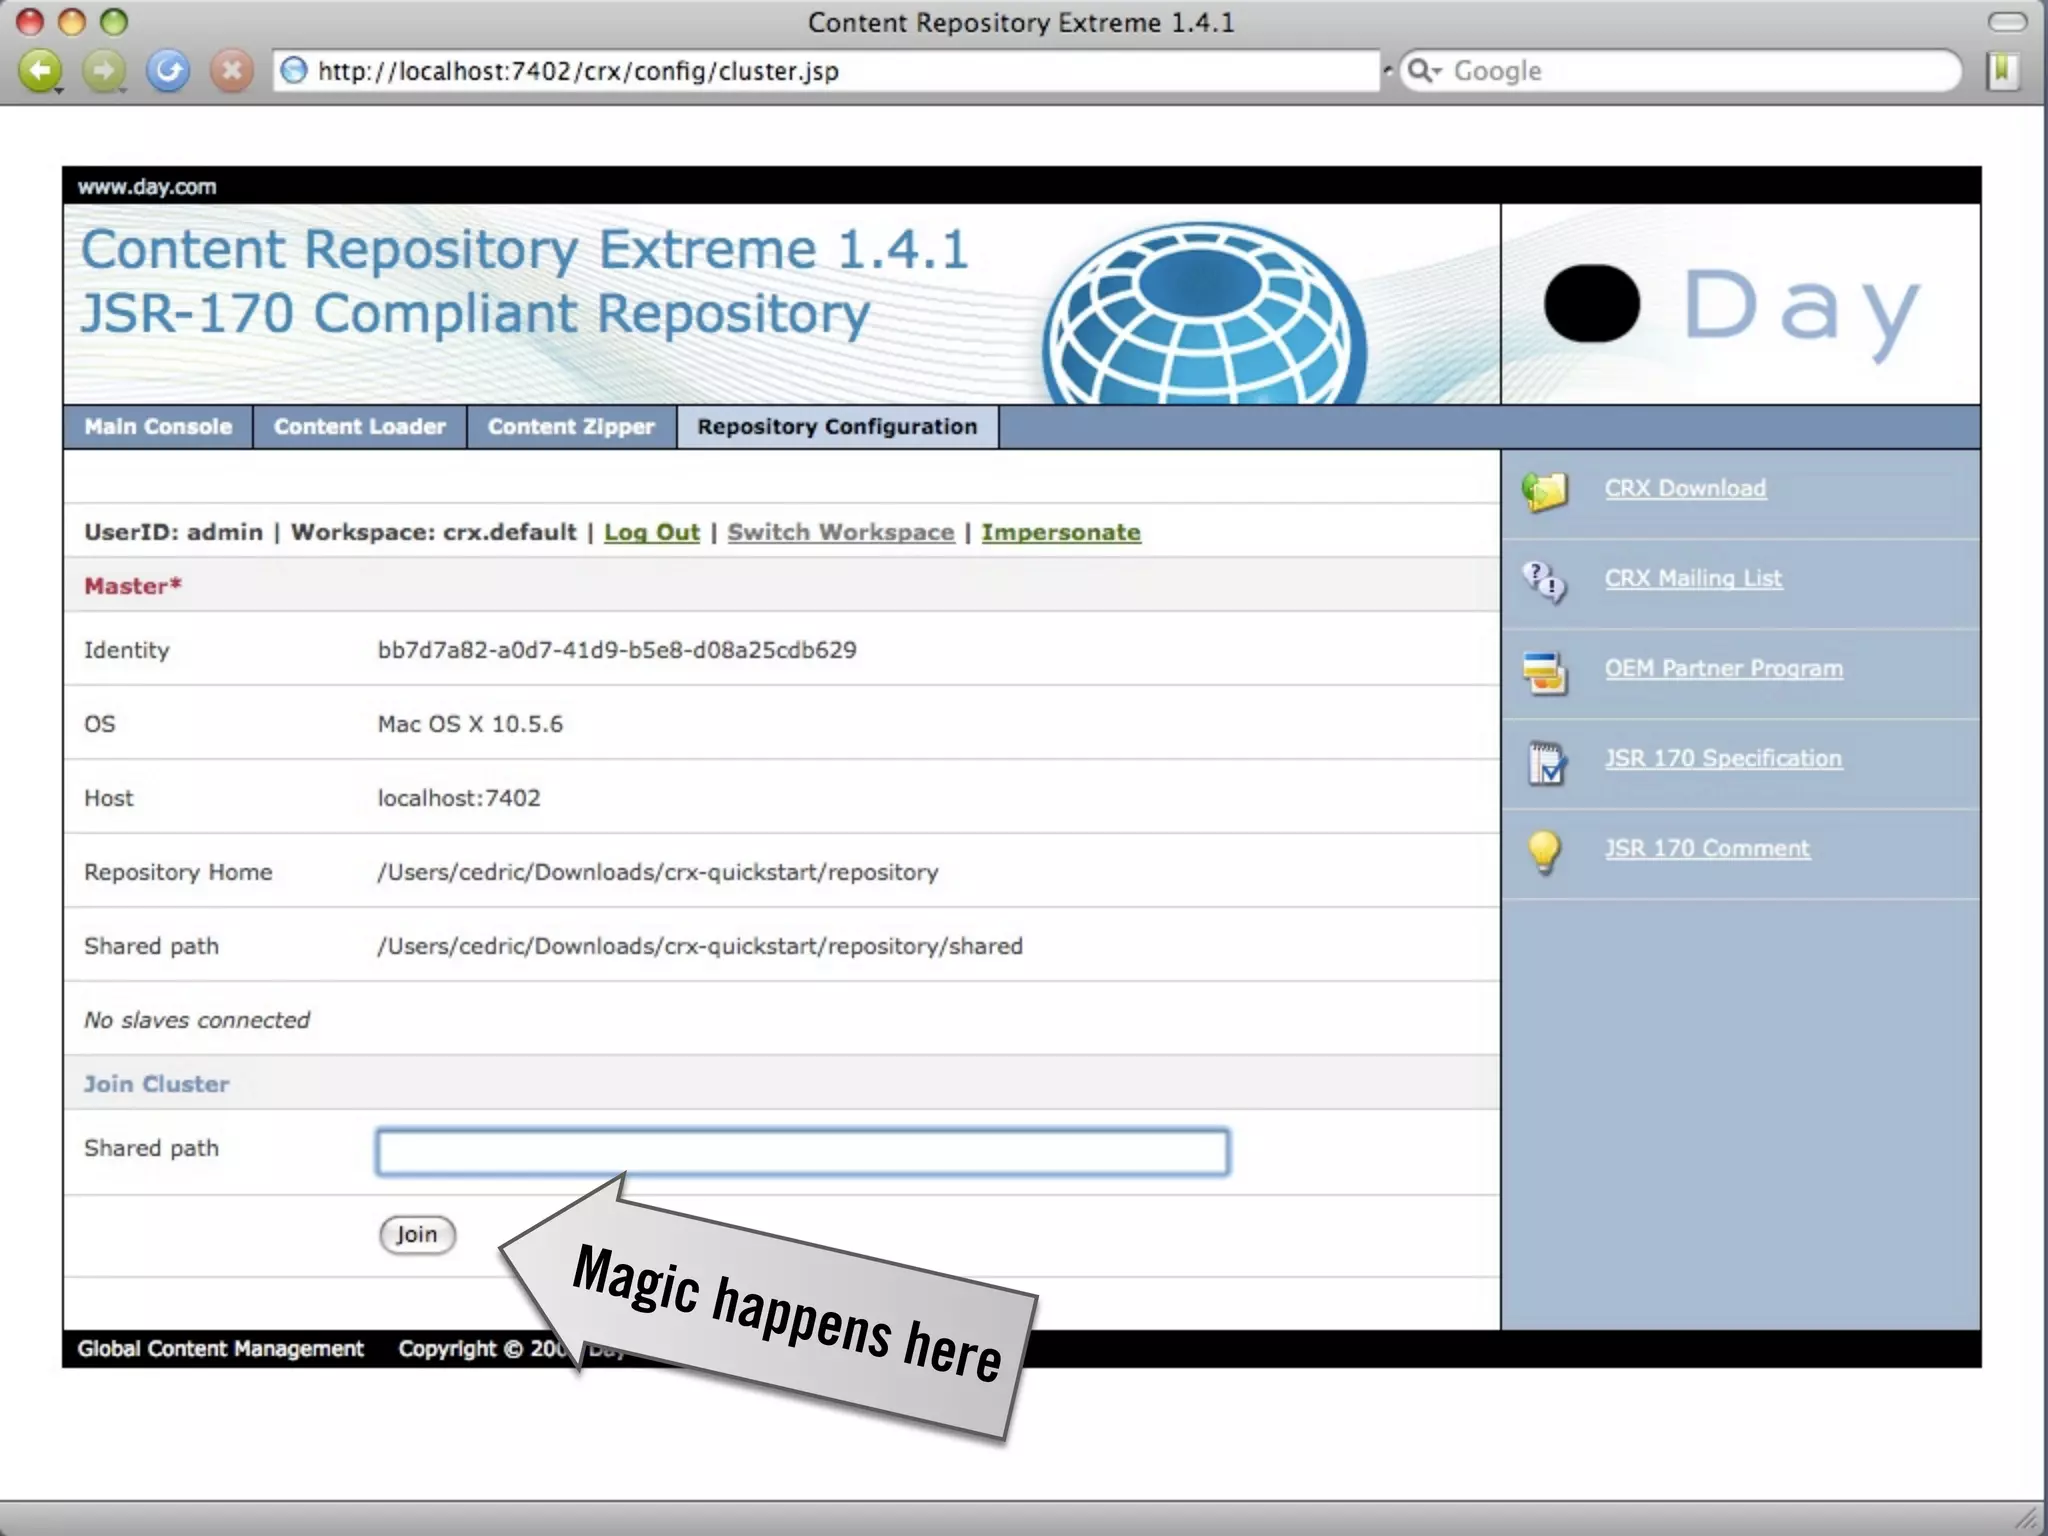Click the CRX Mailing List chat icon
2048x1536 pixels.
coord(1545,580)
